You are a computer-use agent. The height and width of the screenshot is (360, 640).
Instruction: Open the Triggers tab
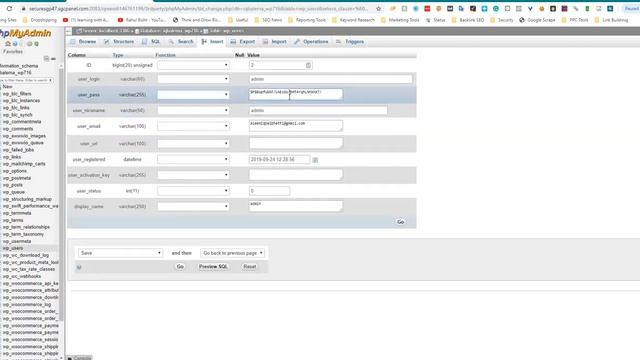click(x=350, y=42)
